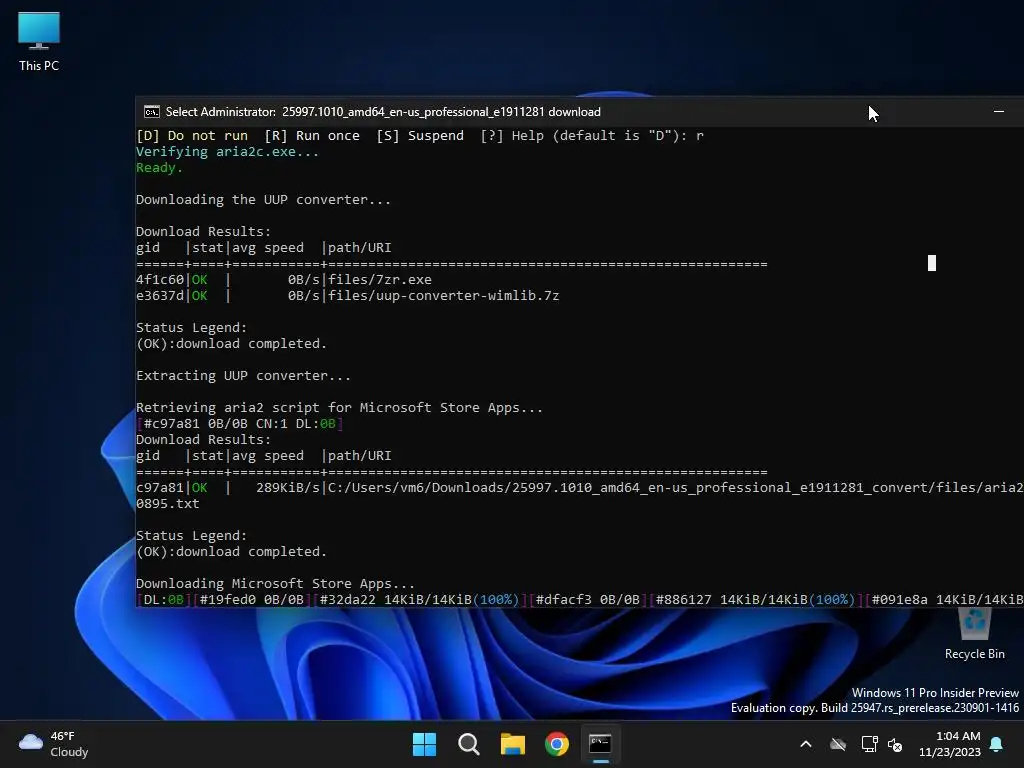Open the Recycle Bin desktop icon
The image size is (1024, 768).
coord(974,633)
